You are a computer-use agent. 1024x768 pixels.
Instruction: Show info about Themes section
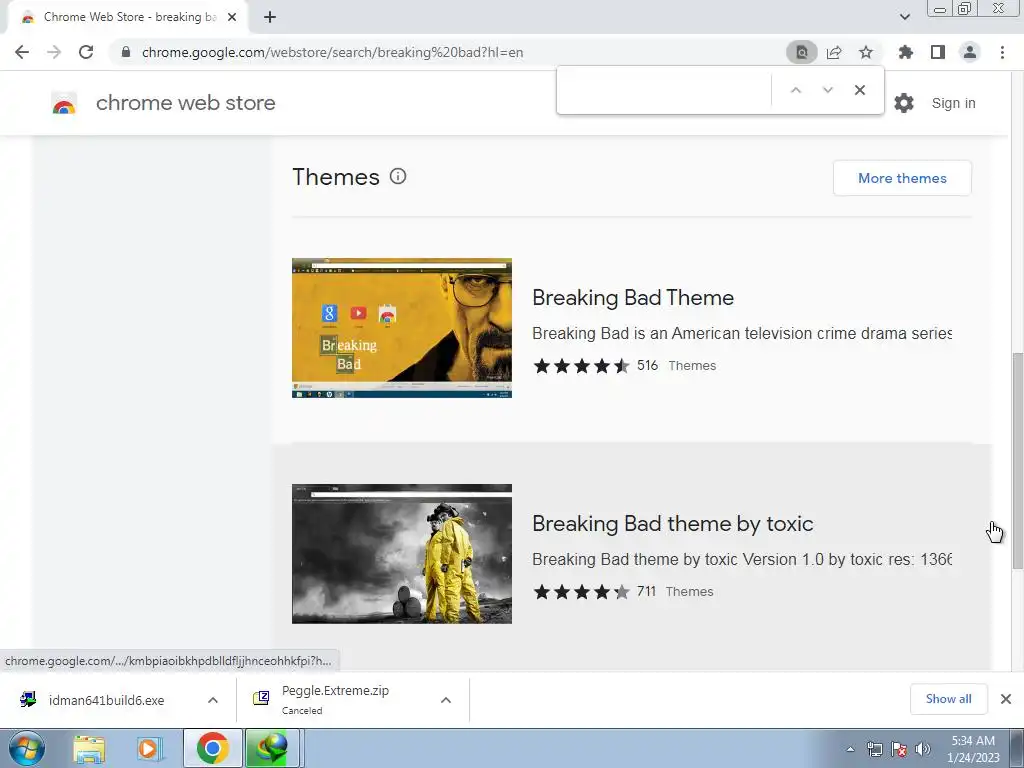[398, 176]
